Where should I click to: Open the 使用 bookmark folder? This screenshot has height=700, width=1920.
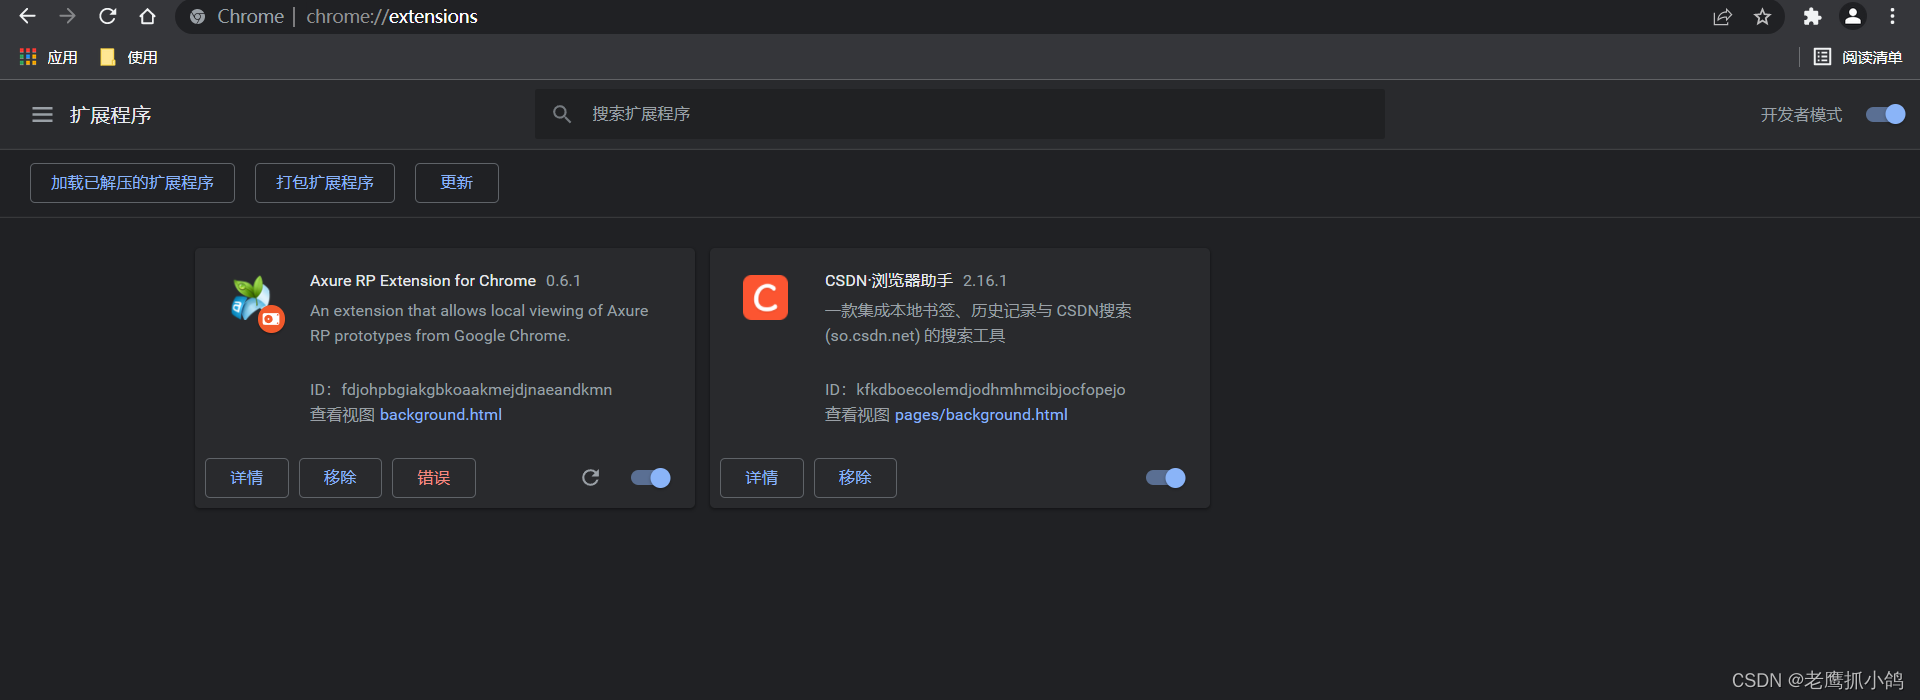pos(128,57)
